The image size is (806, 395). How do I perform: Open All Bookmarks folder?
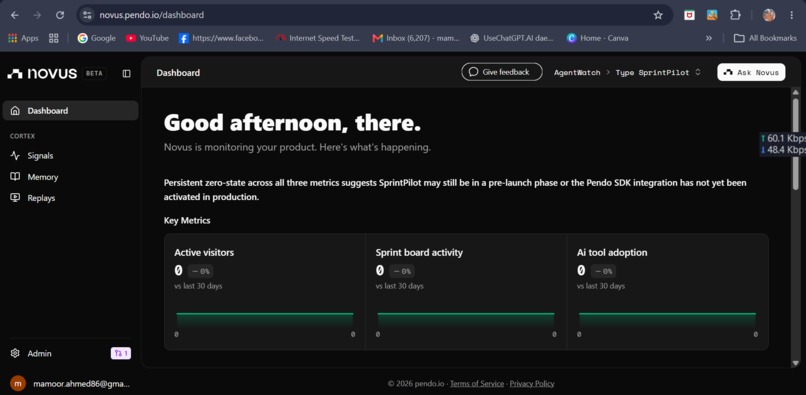point(765,38)
